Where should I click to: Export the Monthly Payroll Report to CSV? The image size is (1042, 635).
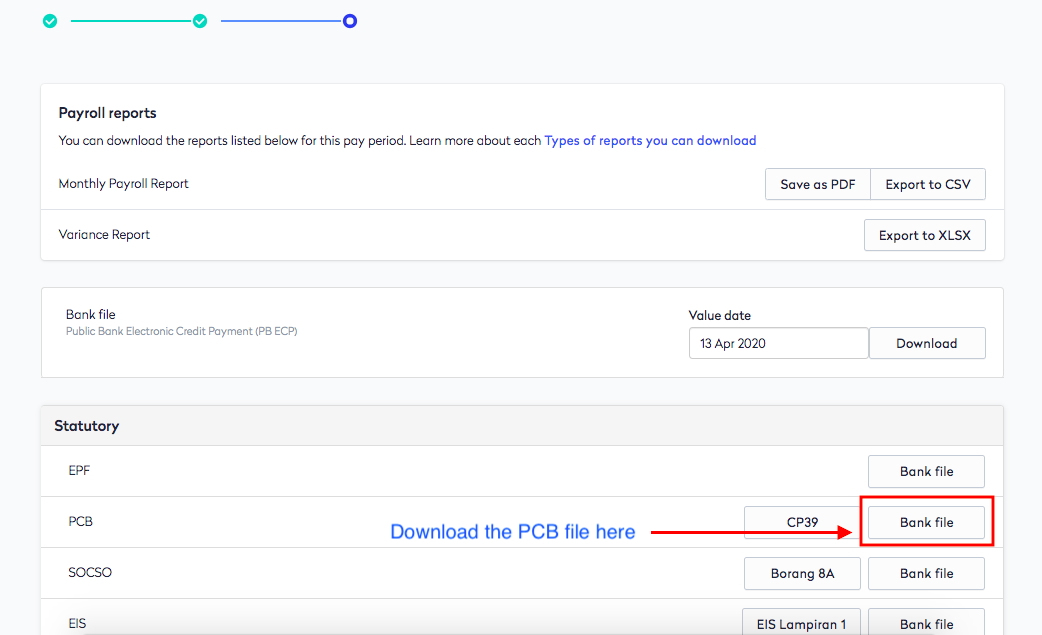coord(927,184)
